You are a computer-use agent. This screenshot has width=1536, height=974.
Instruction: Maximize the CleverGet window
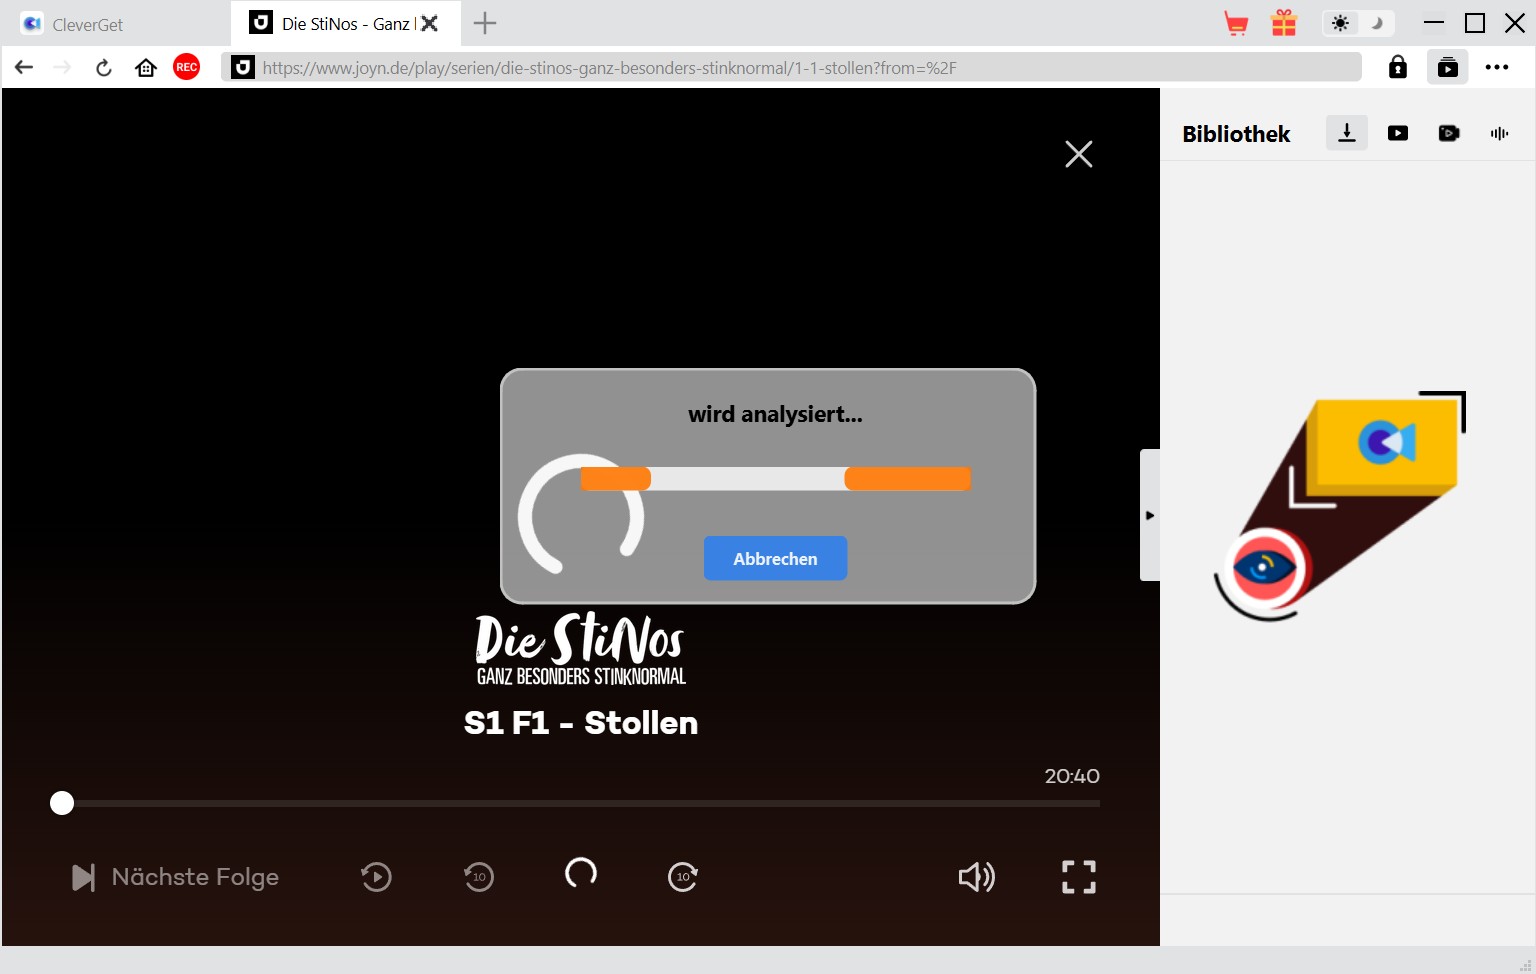point(1475,23)
